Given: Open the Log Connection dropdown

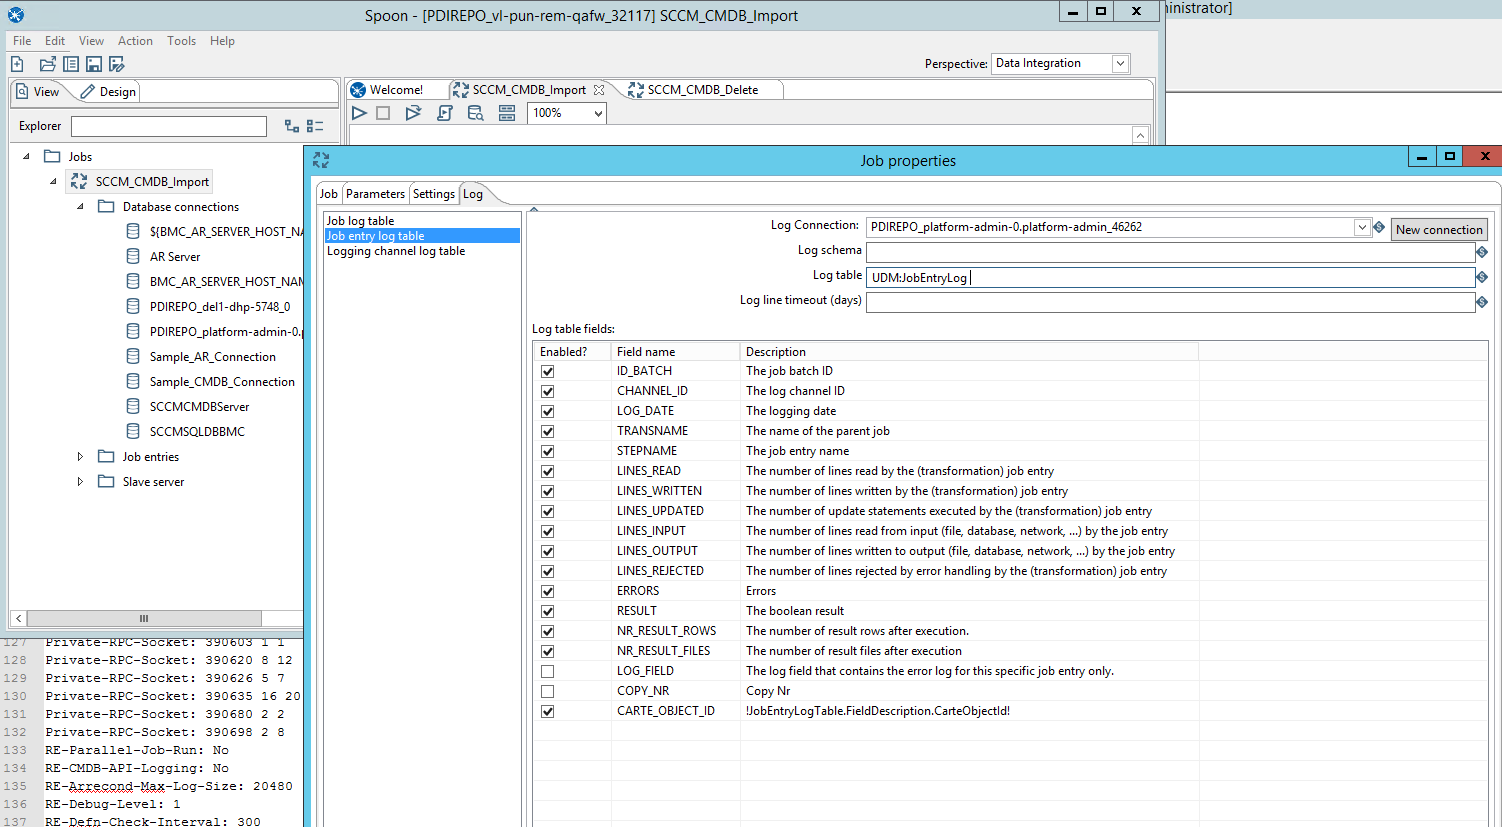Looking at the screenshot, I should pyautogui.click(x=1361, y=228).
